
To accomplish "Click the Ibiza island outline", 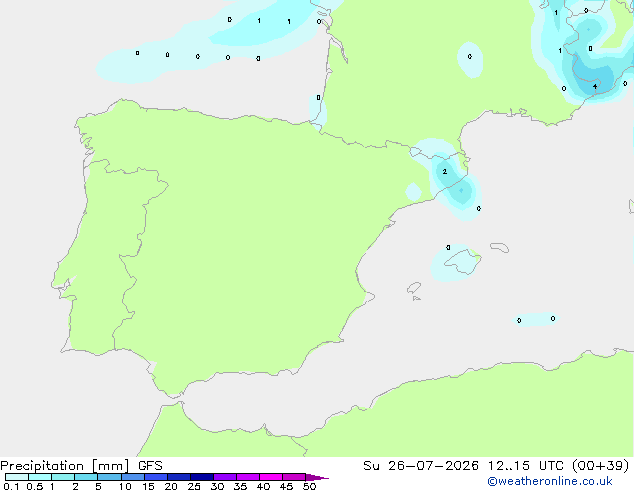I will 414,288.
